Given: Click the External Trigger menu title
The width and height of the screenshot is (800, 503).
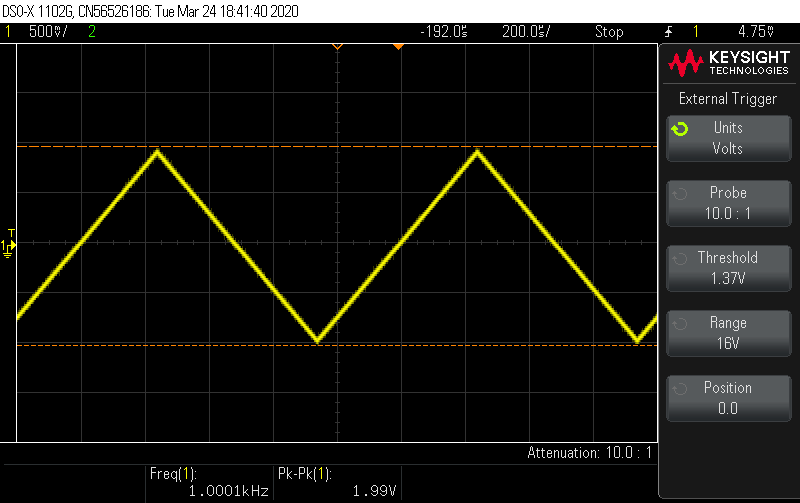Looking at the screenshot, I should 728,98.
